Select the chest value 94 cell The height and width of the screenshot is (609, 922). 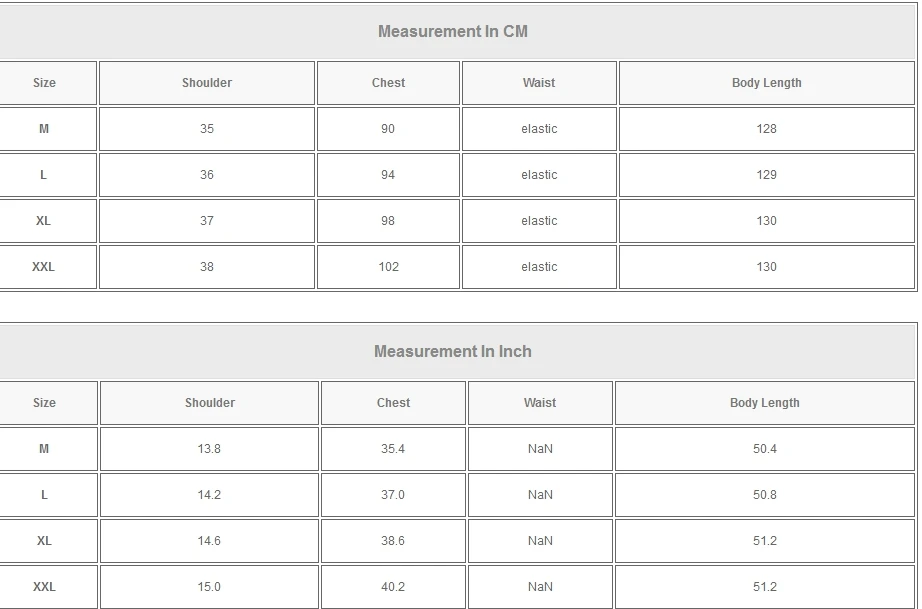(x=388, y=175)
